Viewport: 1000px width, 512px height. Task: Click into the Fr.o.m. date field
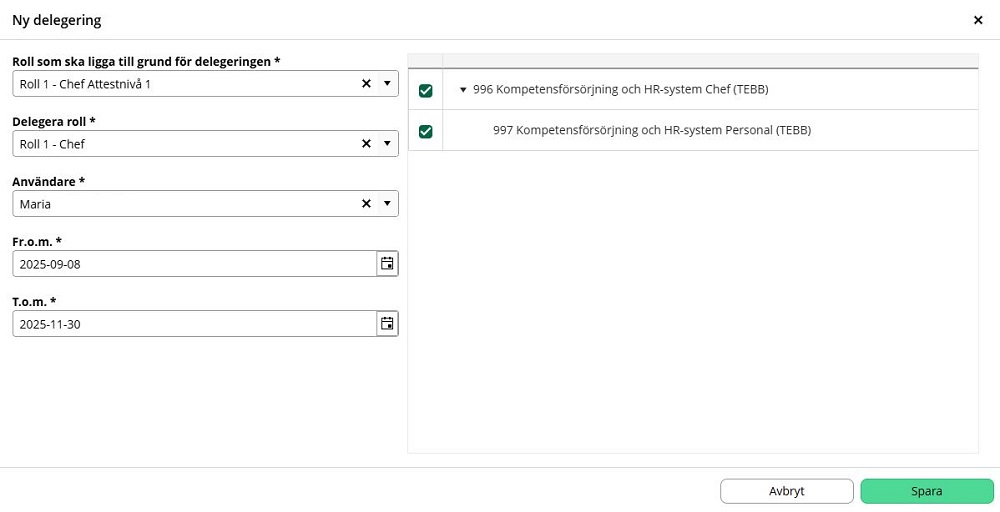point(190,264)
